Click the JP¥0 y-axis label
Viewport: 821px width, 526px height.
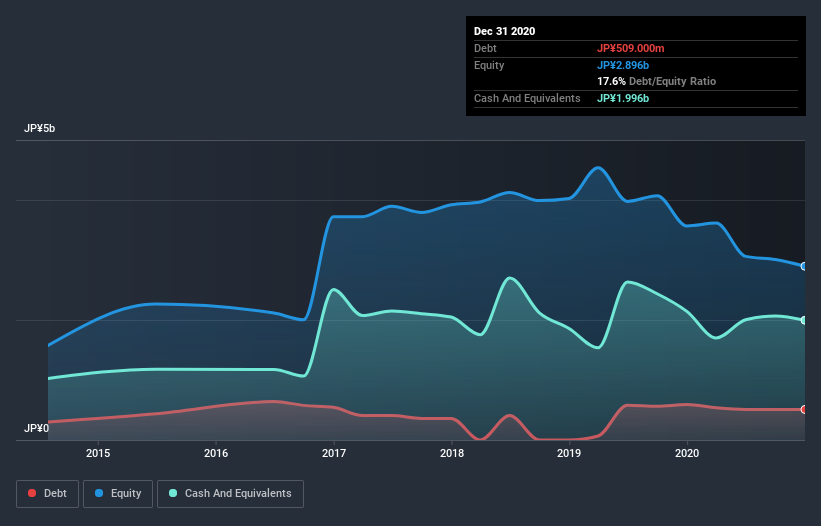[36, 429]
